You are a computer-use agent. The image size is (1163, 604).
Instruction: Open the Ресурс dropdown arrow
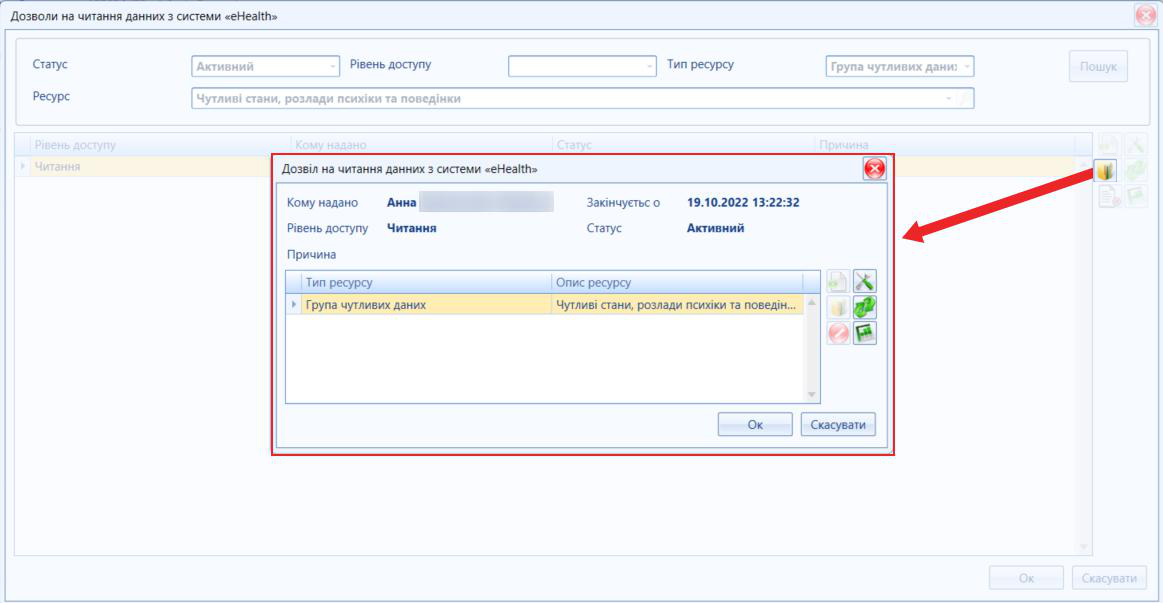949,99
